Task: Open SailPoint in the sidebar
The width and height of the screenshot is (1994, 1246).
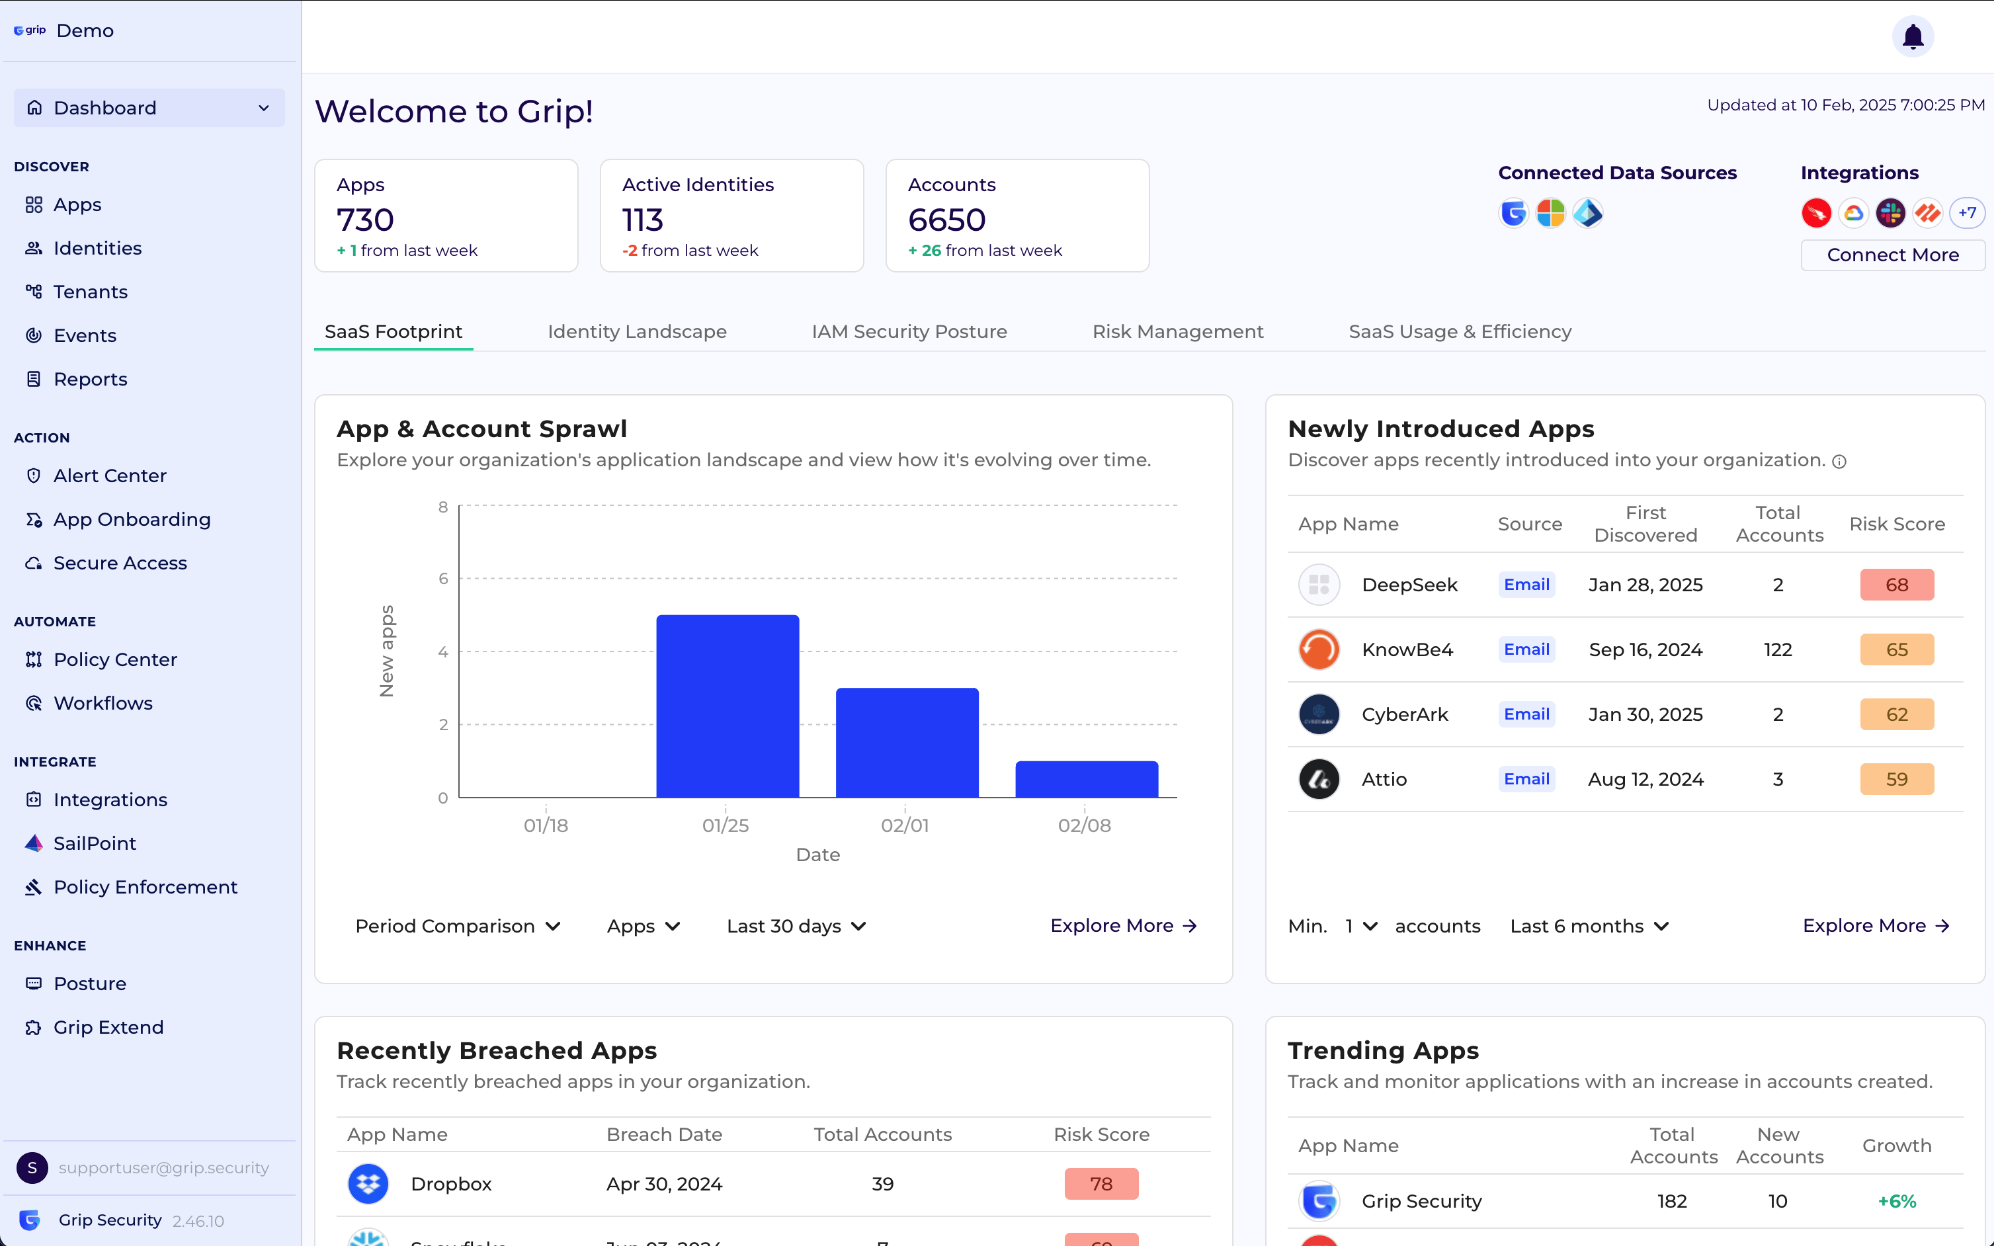Action: pos(94,843)
